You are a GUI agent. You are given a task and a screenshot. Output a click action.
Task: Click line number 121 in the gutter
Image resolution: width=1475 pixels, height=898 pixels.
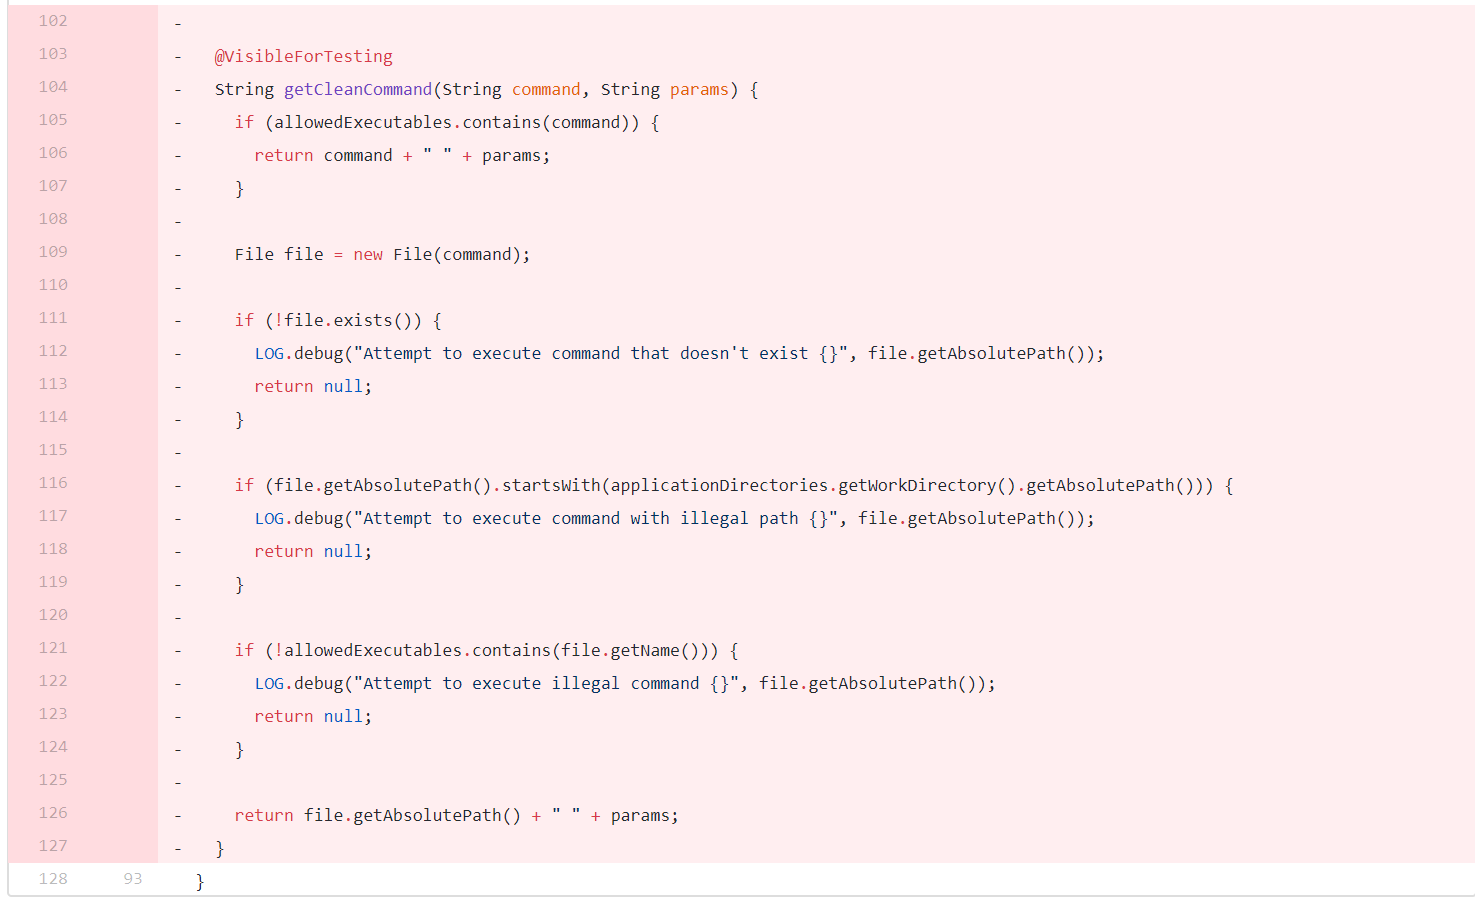[53, 648]
